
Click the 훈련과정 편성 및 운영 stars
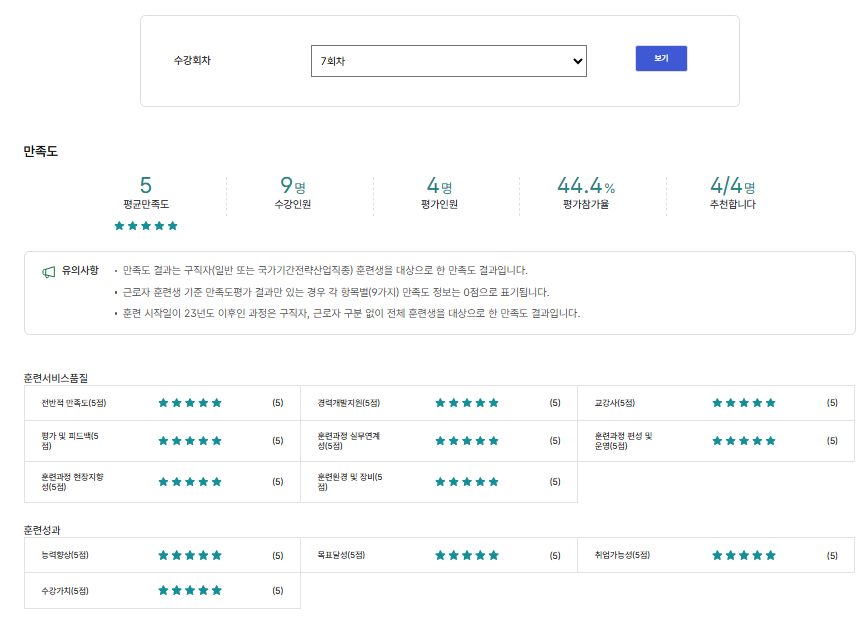(x=744, y=441)
